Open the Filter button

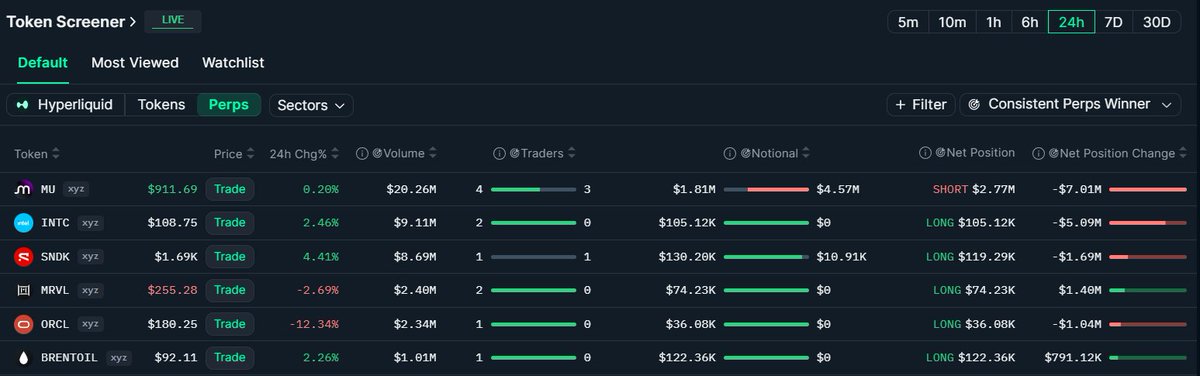click(x=920, y=104)
